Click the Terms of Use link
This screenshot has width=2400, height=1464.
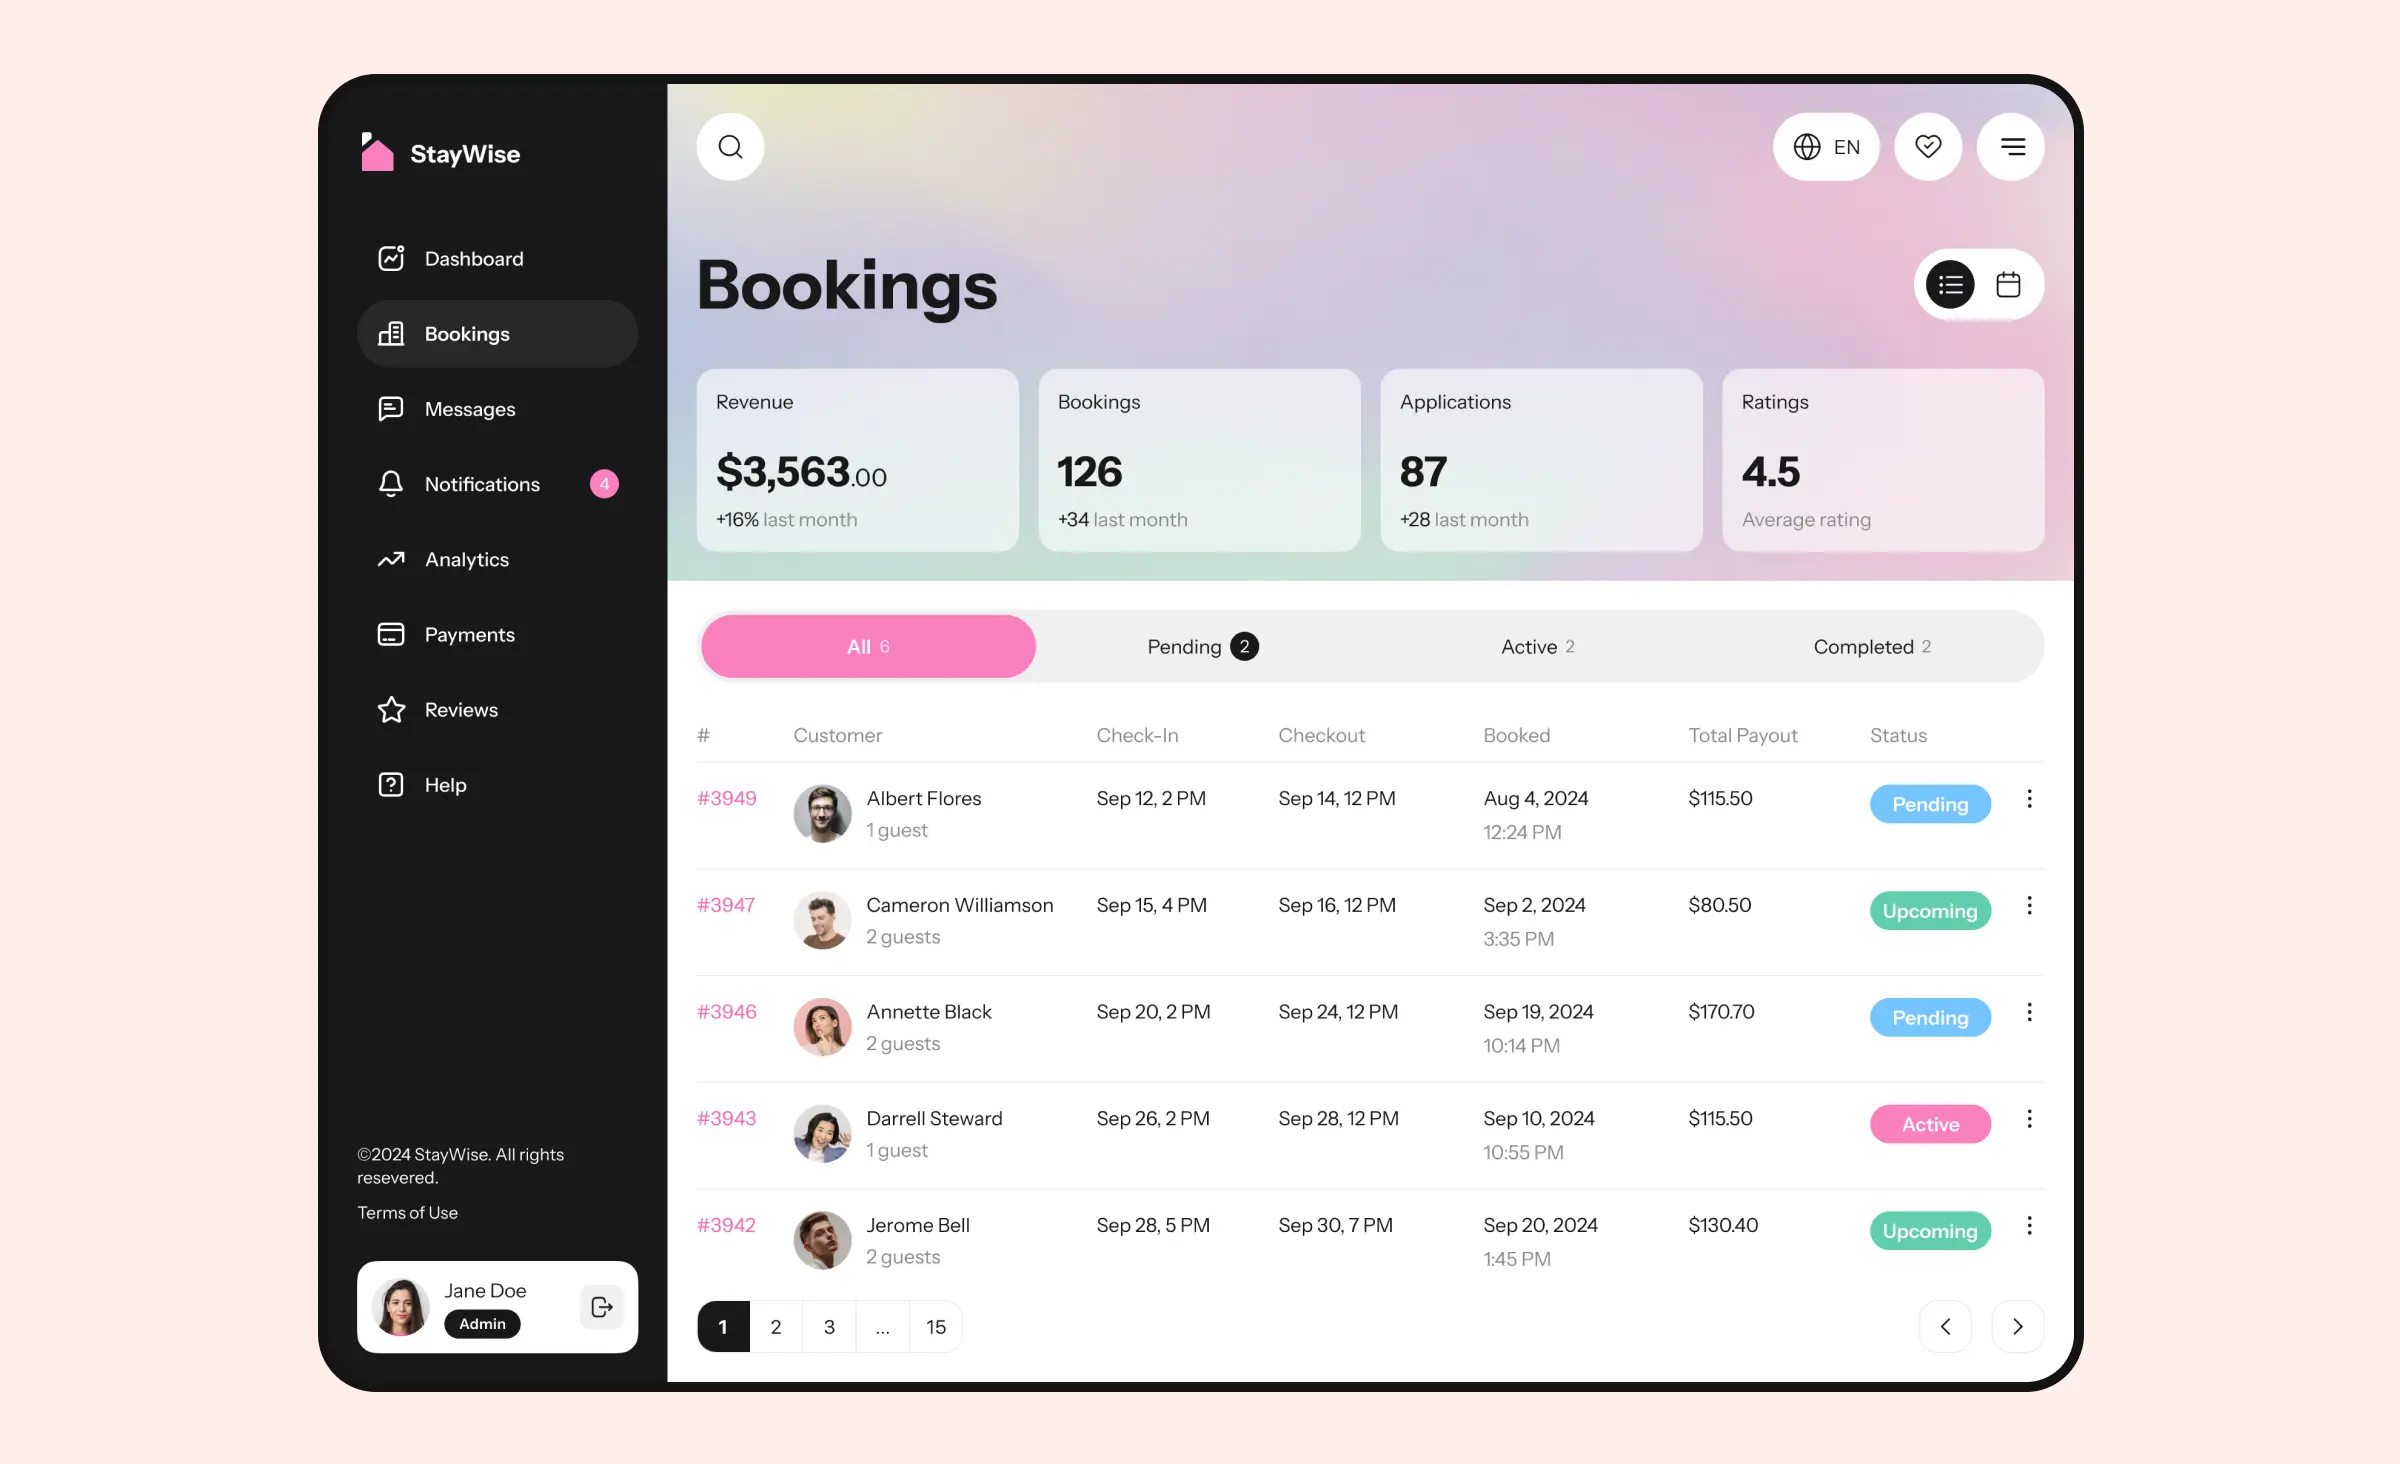point(406,1212)
